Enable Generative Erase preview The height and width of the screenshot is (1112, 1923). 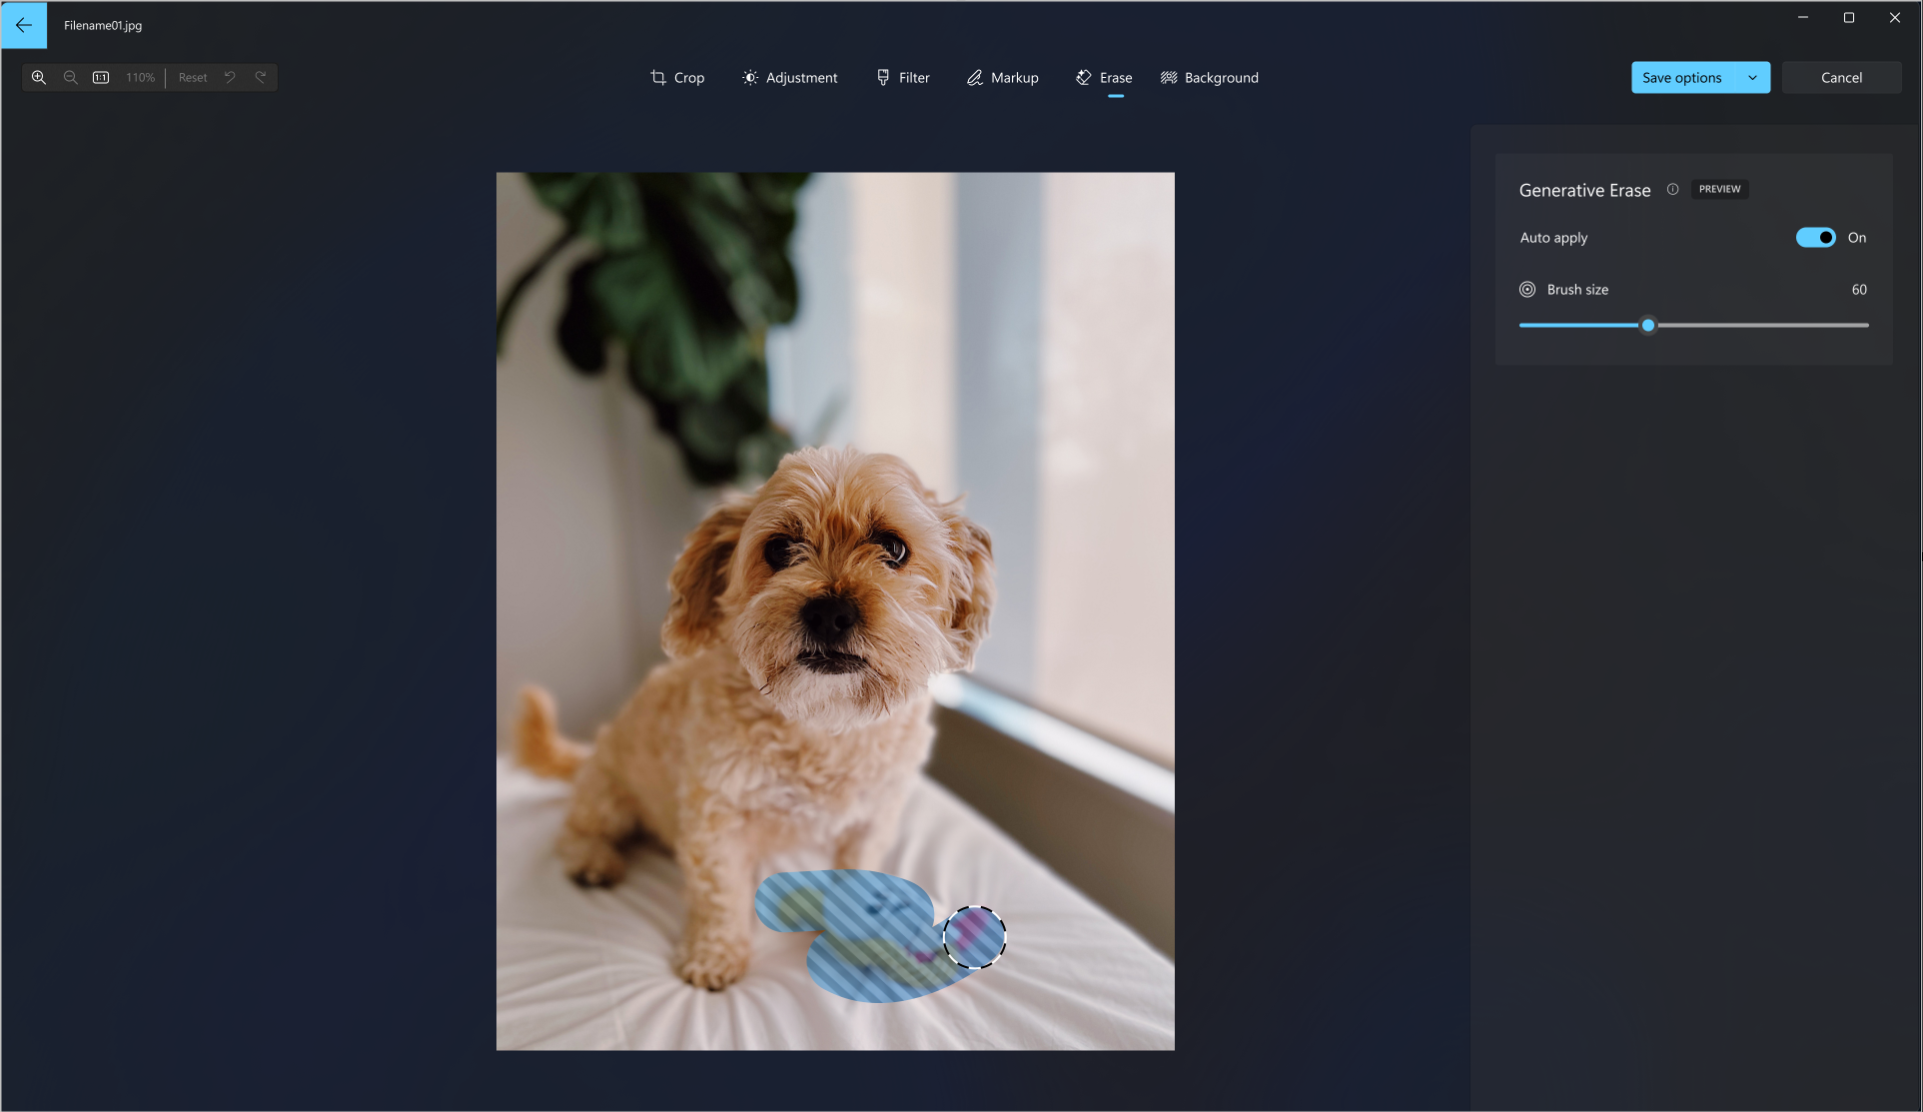click(x=1719, y=188)
